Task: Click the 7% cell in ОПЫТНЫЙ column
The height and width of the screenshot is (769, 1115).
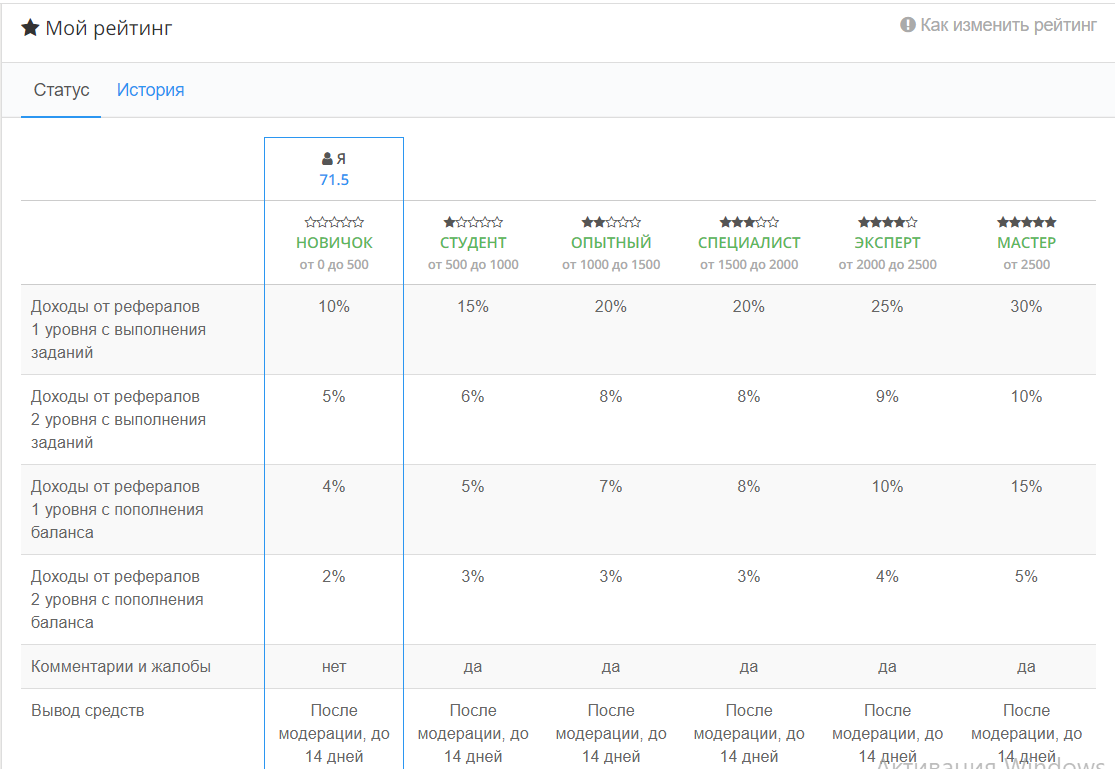Action: point(611,487)
